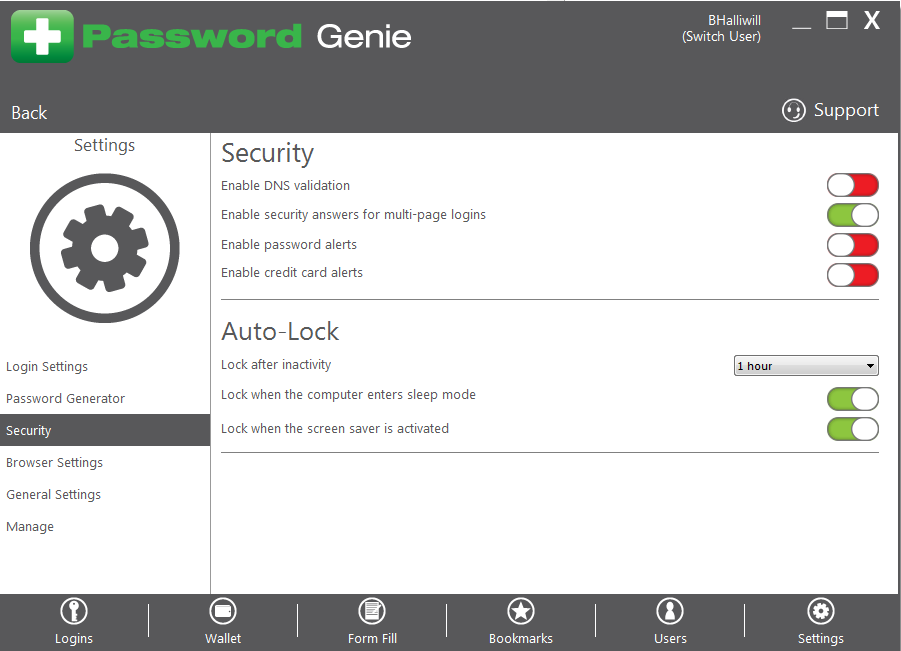The height and width of the screenshot is (651, 901).
Task: Click the Lock after inactivity label
Action: pyautogui.click(x=276, y=365)
